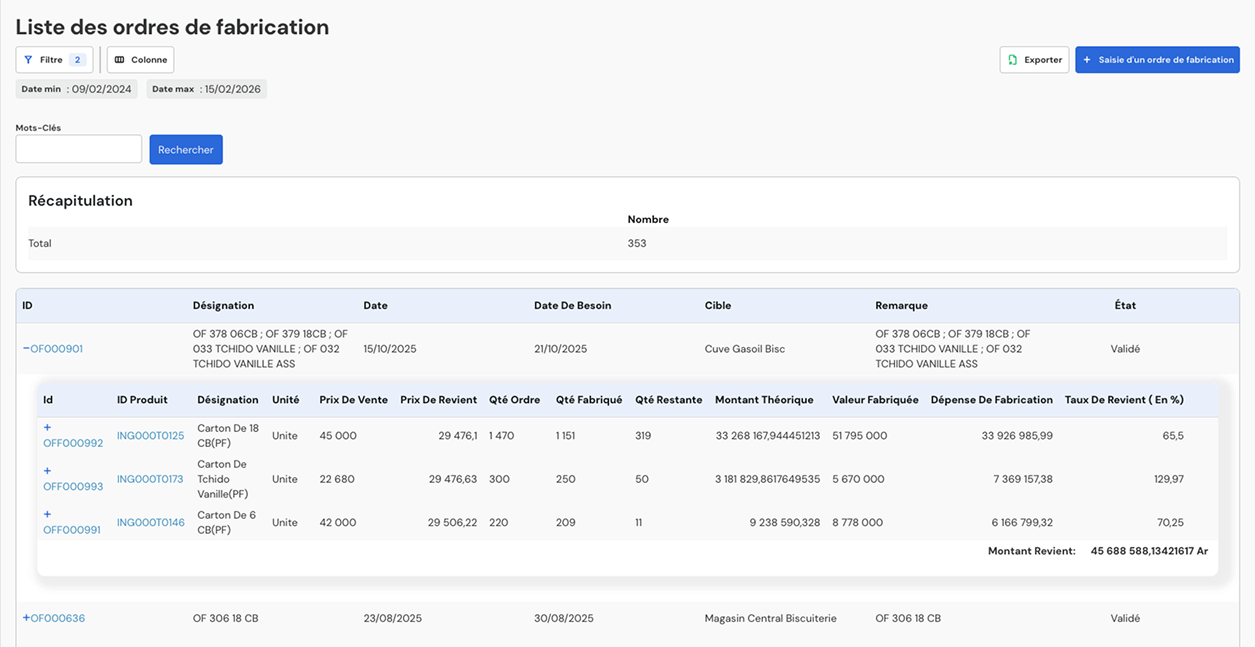This screenshot has height=647, width=1255.
Task: Focus the Mots-Clés keyword input field
Action: (79, 149)
